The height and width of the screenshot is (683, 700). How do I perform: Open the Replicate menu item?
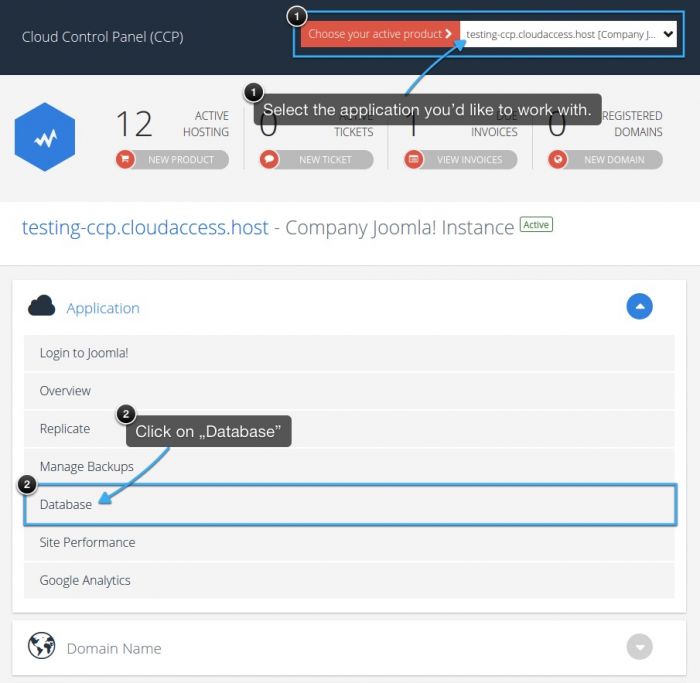pos(349,429)
